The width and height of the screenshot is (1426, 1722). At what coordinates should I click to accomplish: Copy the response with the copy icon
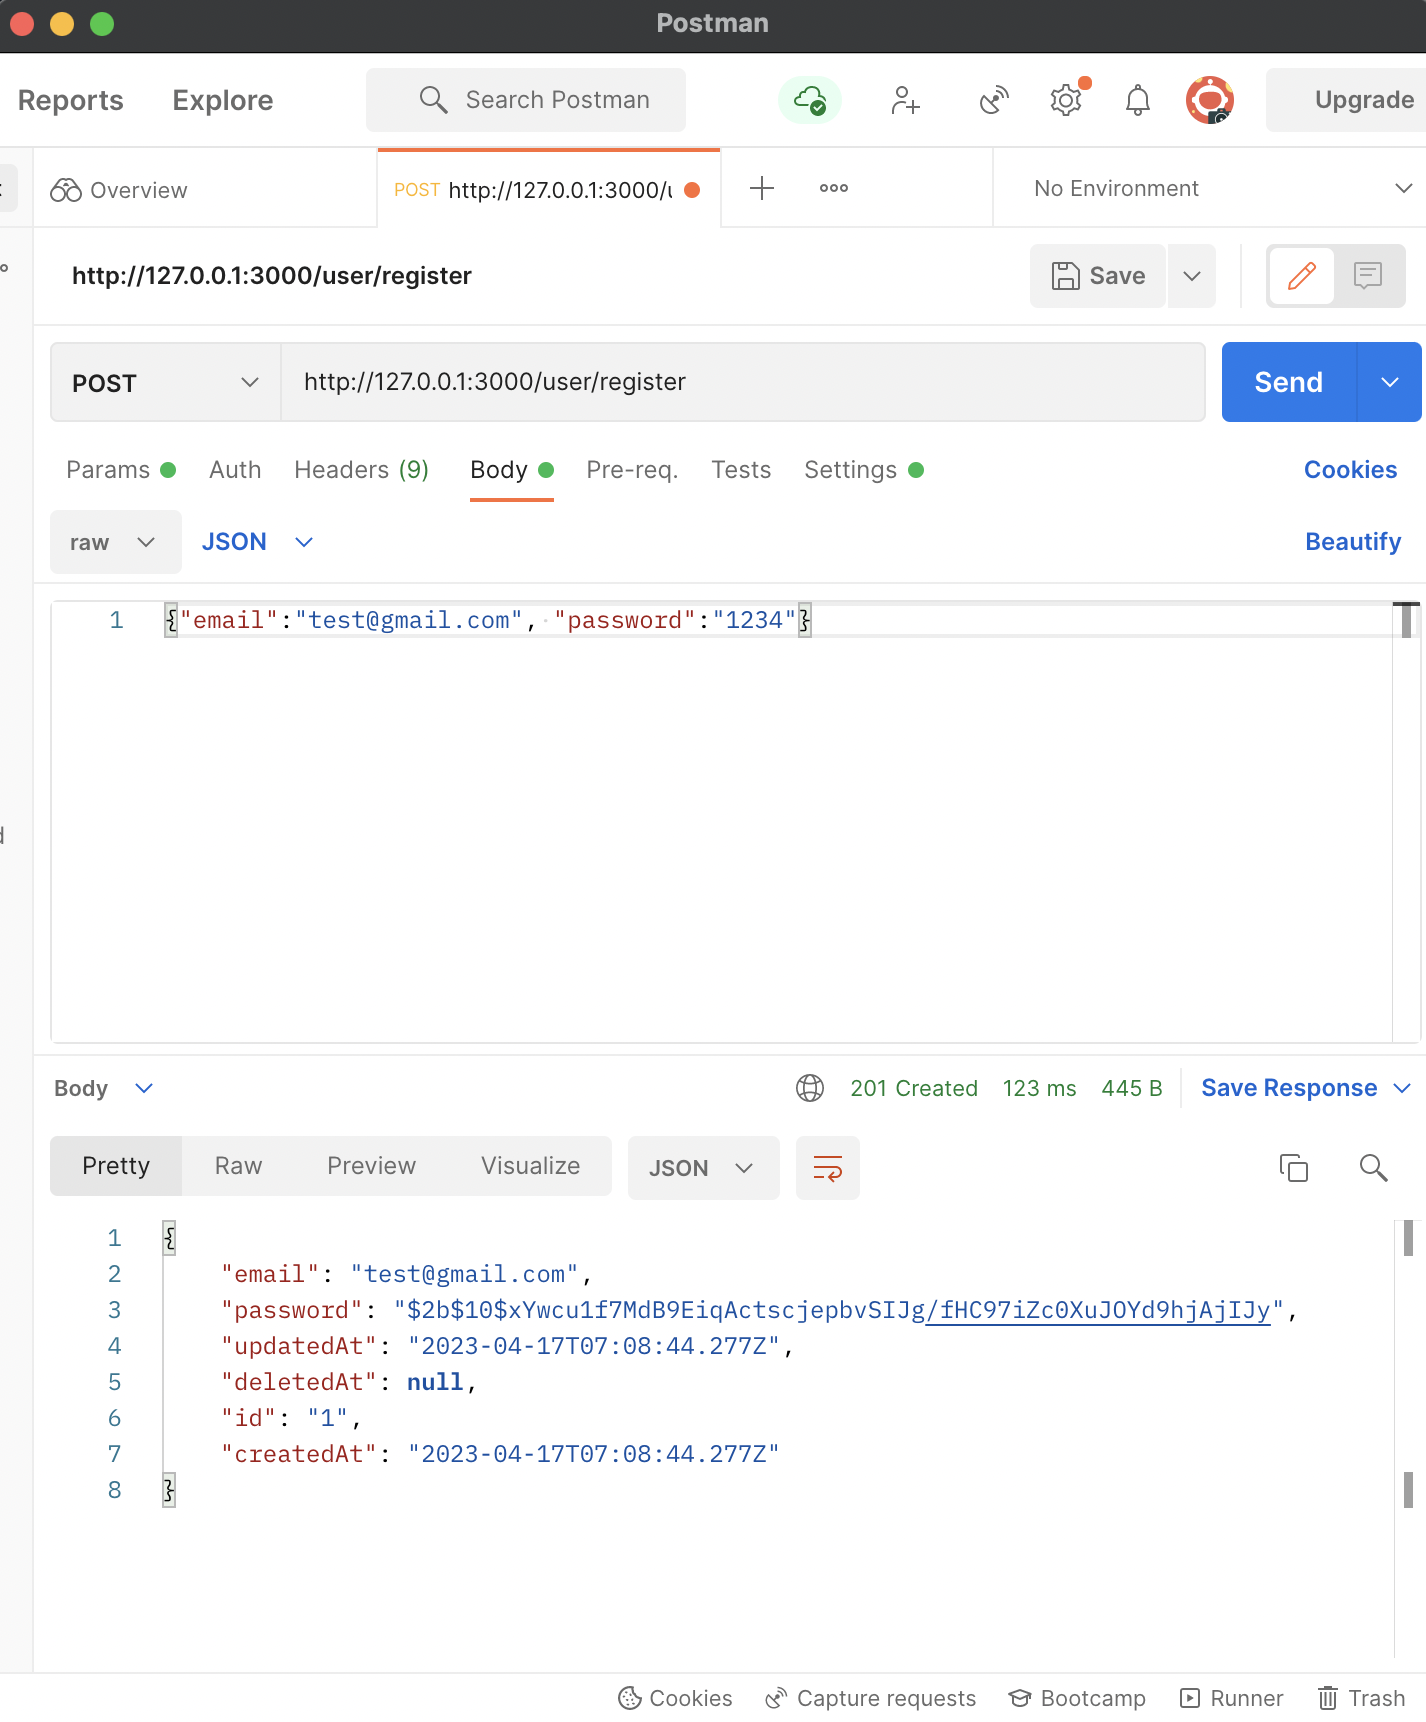[1294, 1168]
